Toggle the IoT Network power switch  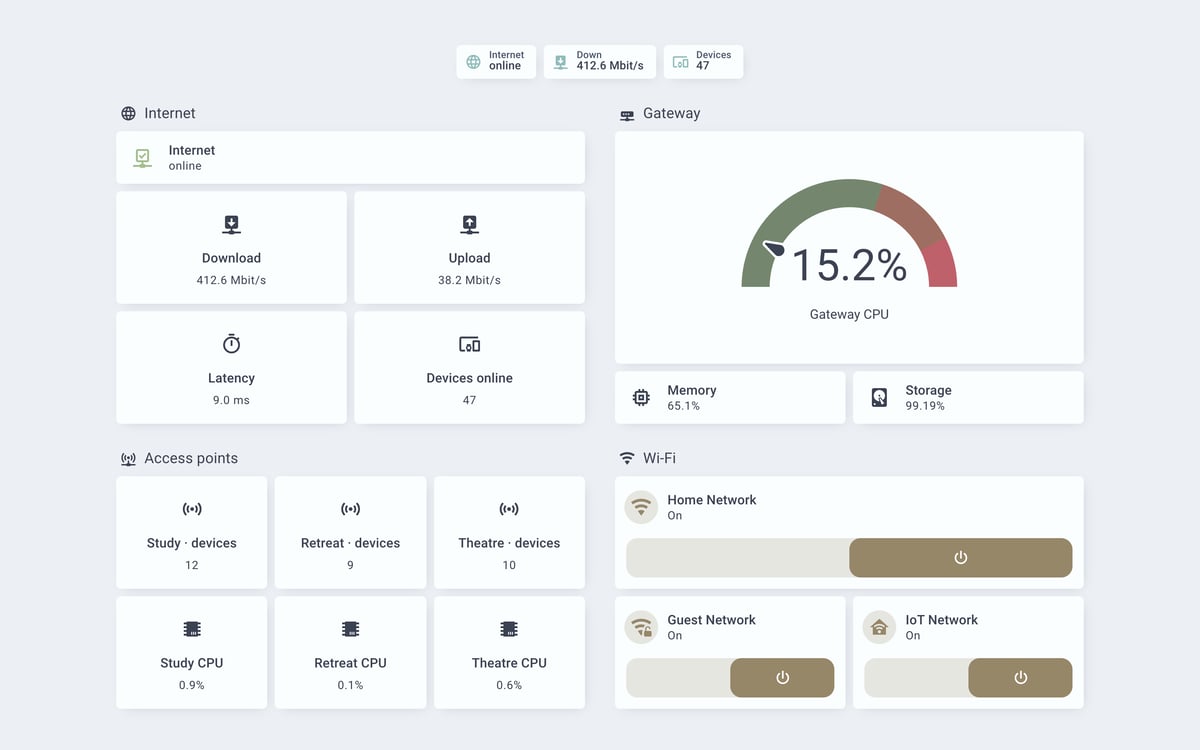pos(968,678)
